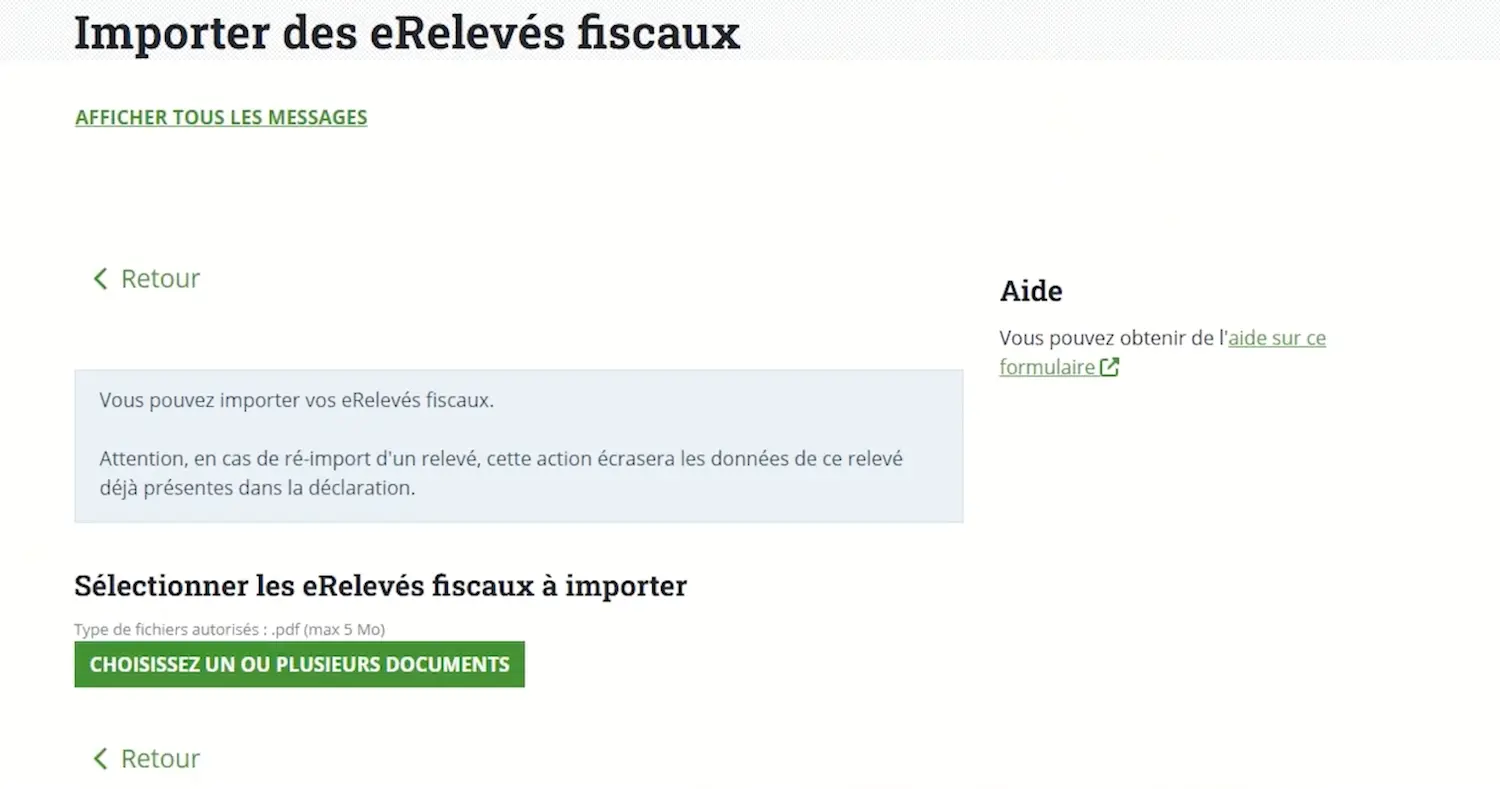Click the 'Aide' sidebar heading

(1031, 291)
